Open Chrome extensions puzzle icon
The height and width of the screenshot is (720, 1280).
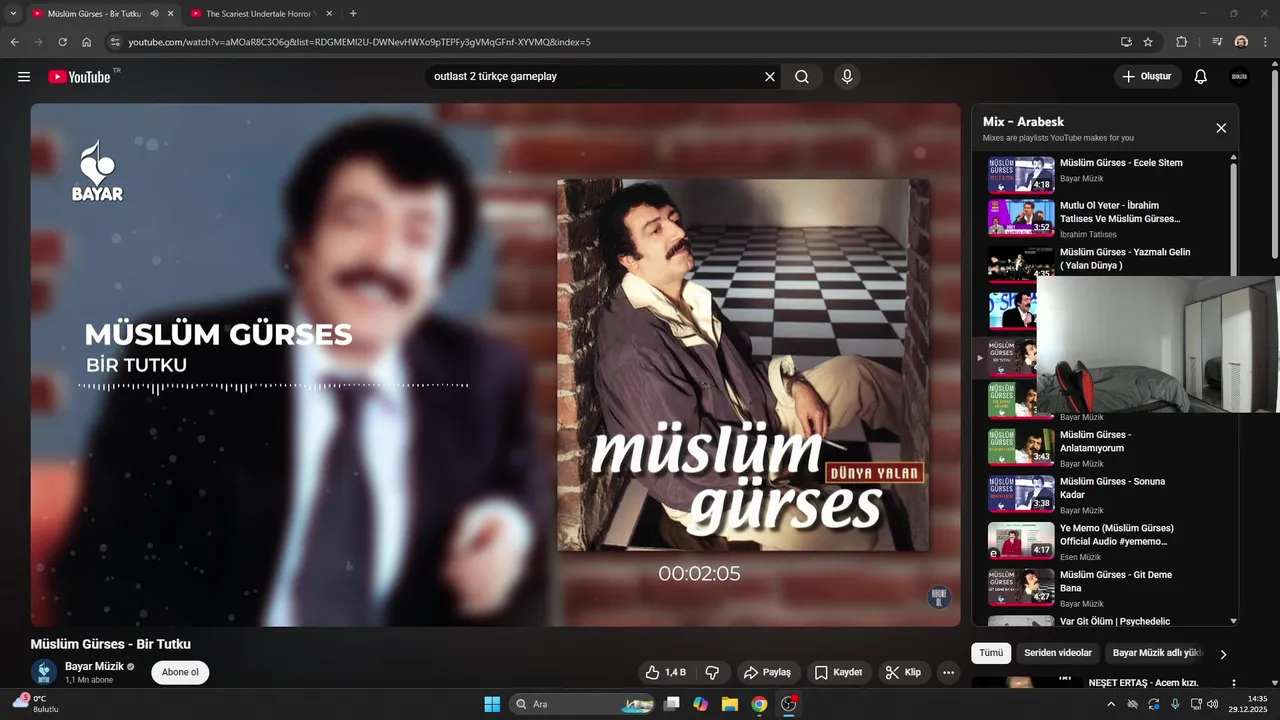[1182, 42]
